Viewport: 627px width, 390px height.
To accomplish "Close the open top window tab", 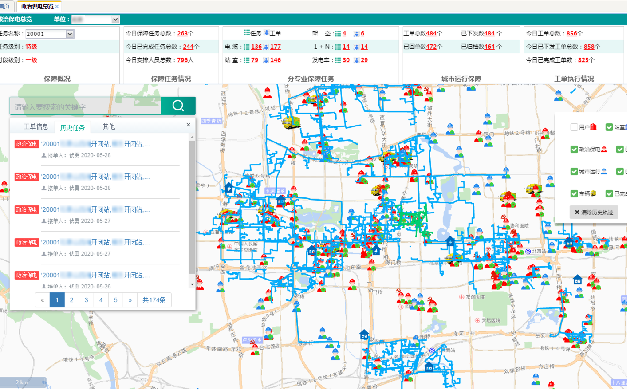I will (57, 6).
